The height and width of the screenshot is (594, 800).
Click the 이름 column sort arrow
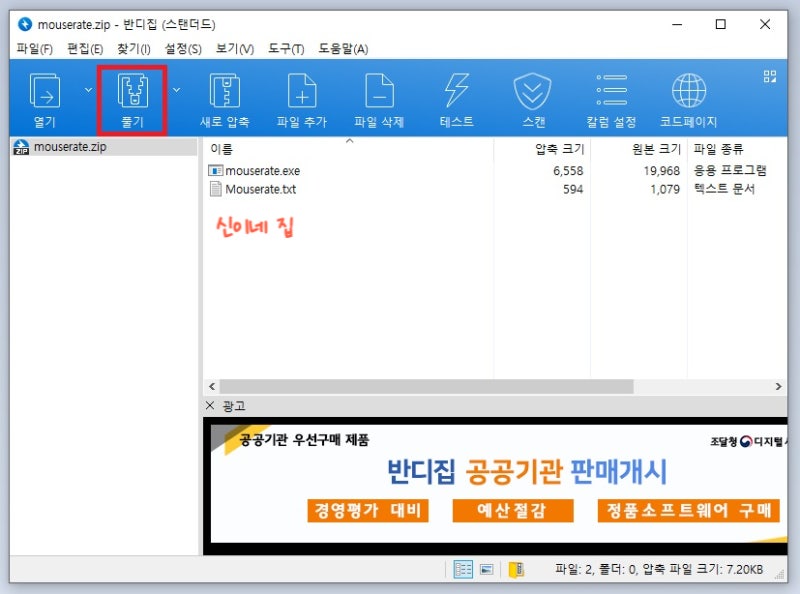(349, 142)
